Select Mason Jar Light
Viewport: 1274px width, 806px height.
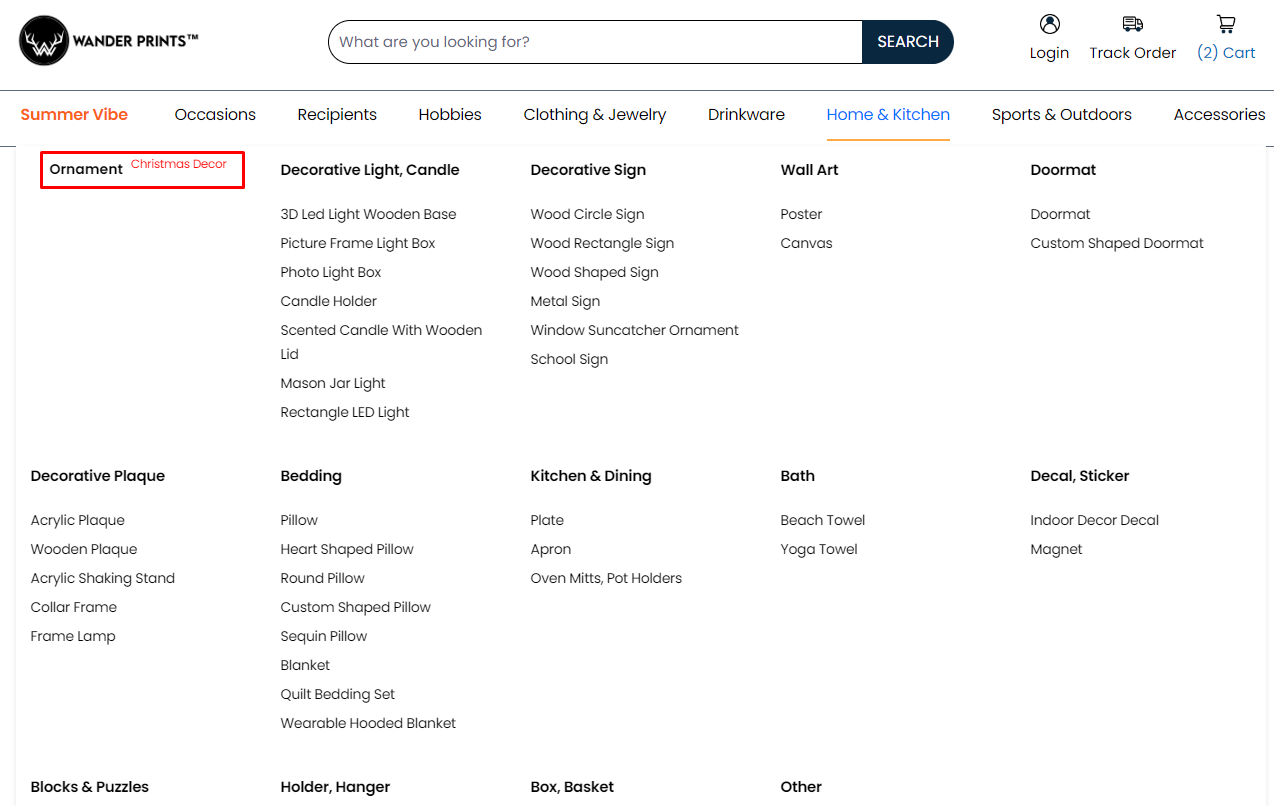333,383
